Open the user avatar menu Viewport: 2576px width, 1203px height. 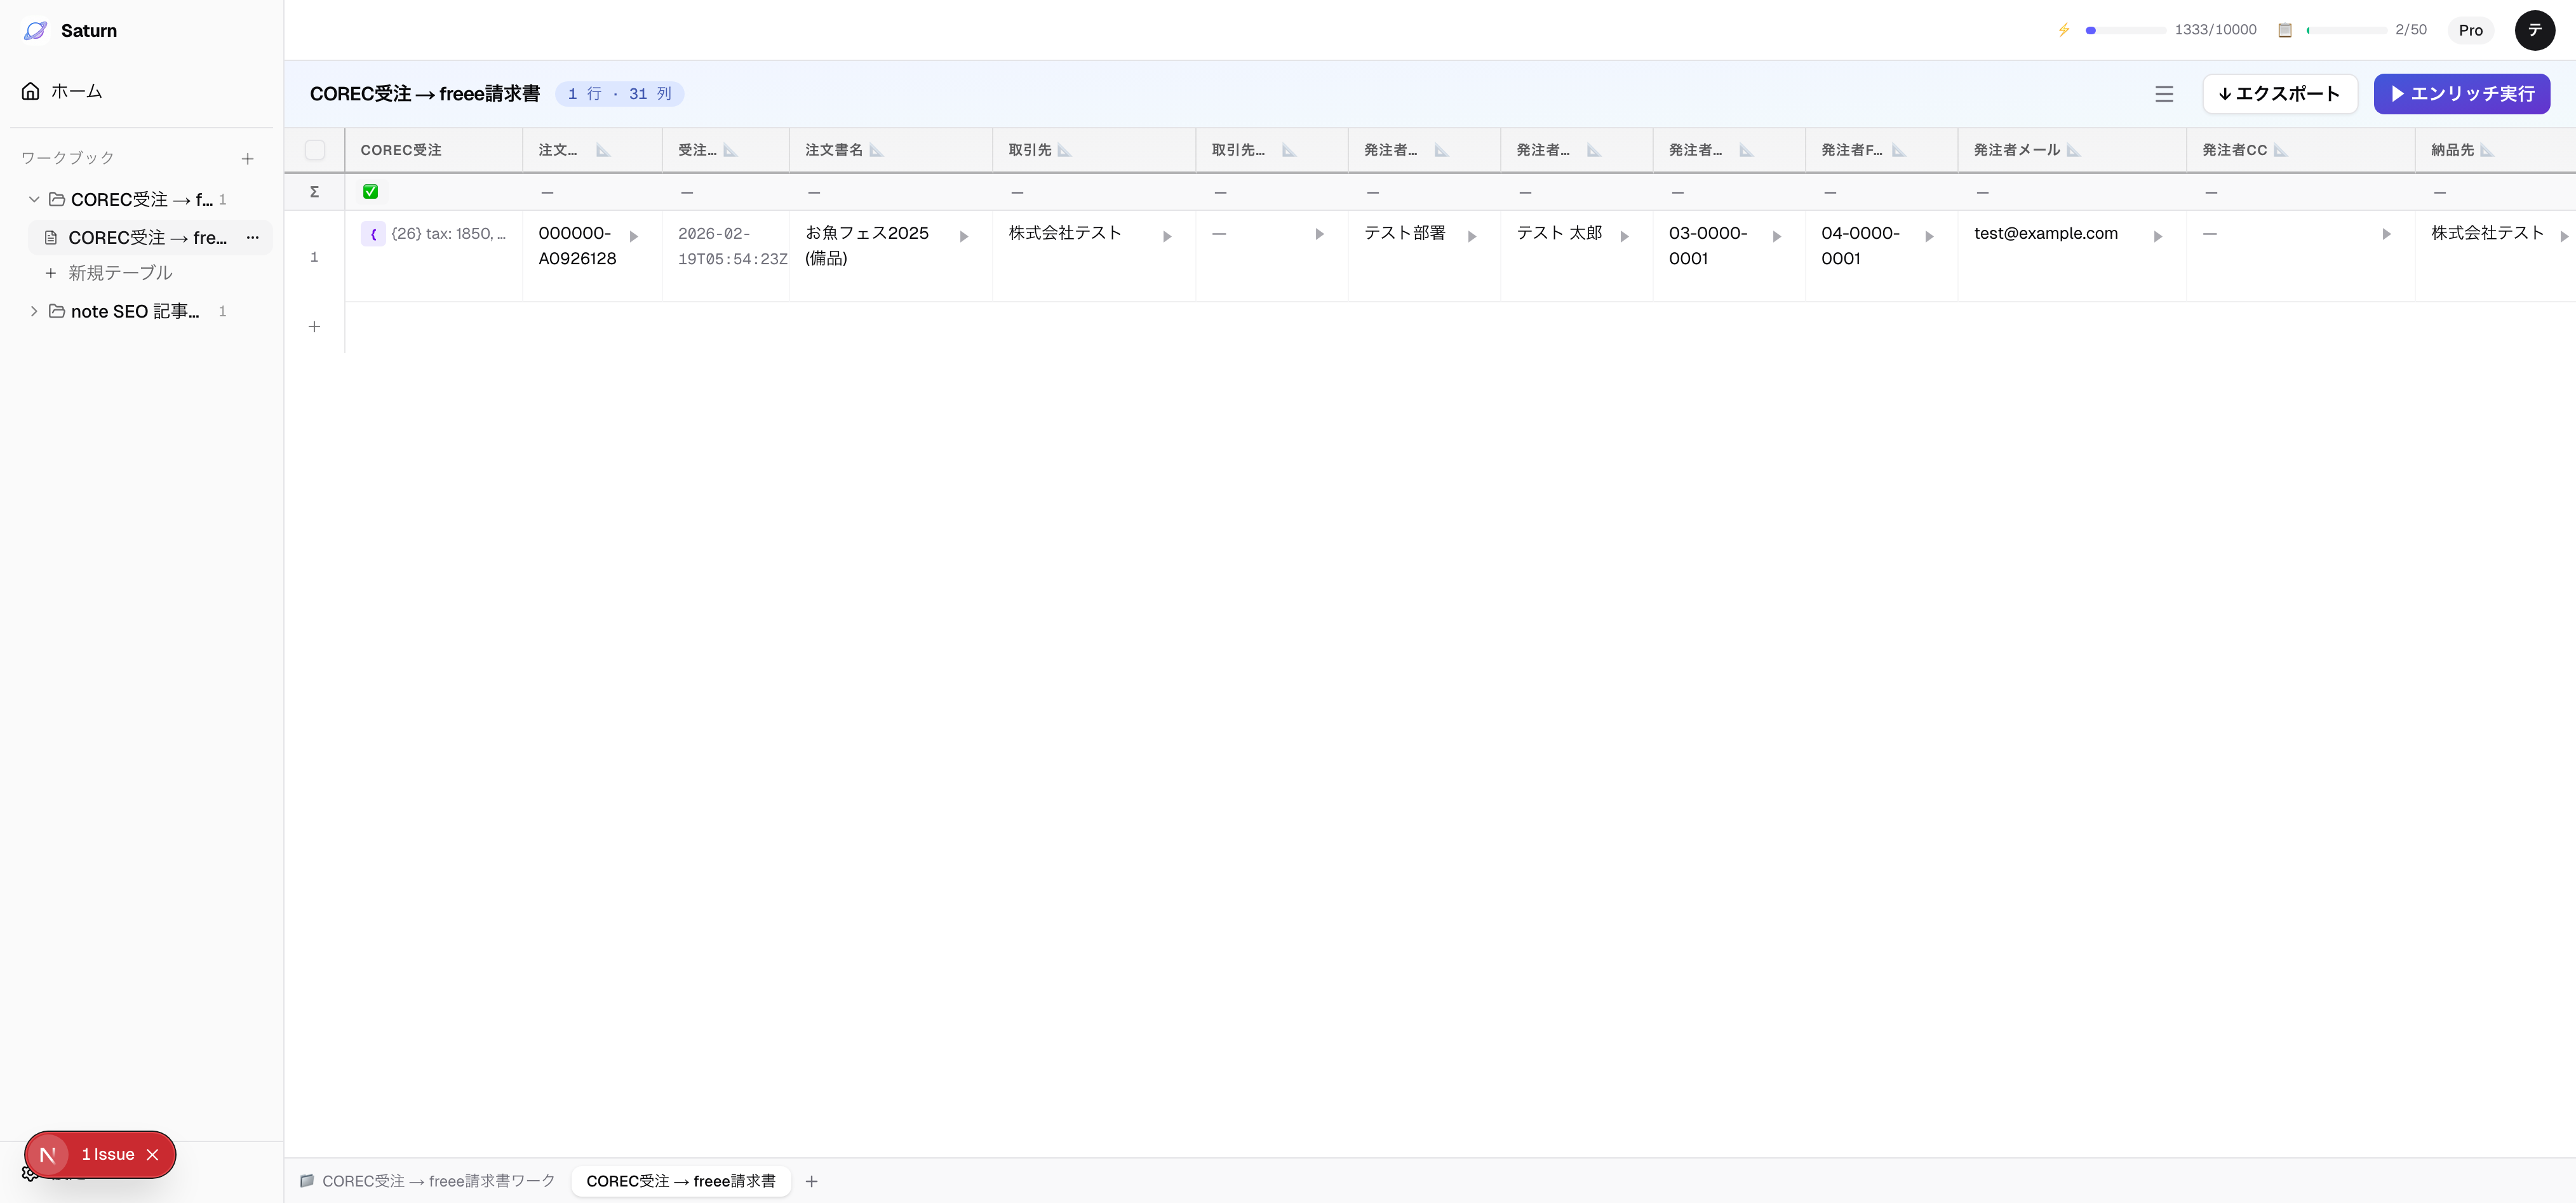(2534, 30)
